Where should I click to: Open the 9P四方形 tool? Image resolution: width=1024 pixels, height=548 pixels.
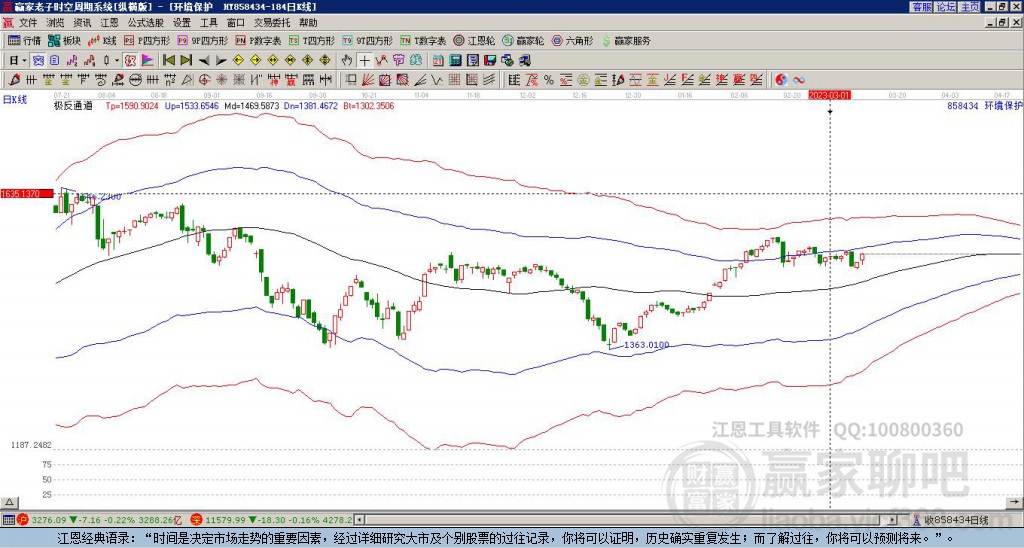click(x=203, y=40)
